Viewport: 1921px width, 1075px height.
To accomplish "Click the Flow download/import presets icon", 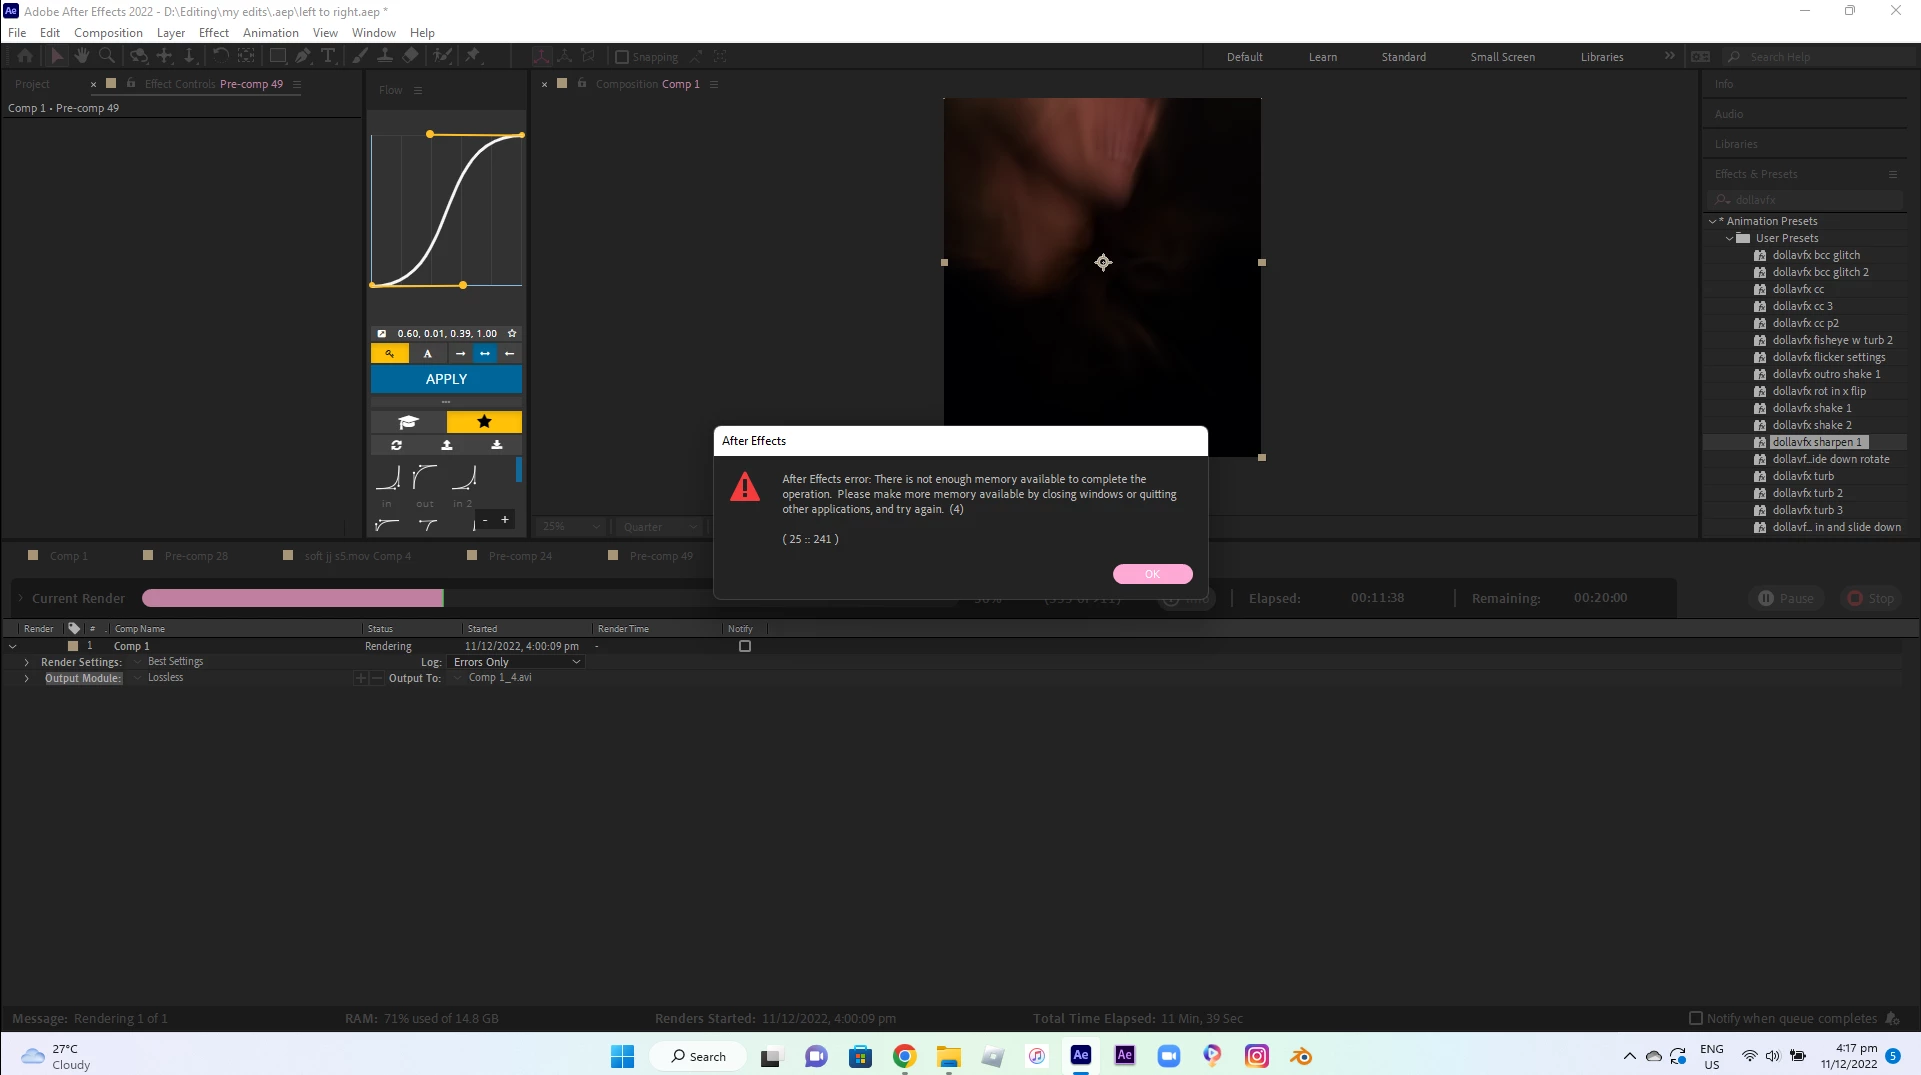I will point(497,445).
